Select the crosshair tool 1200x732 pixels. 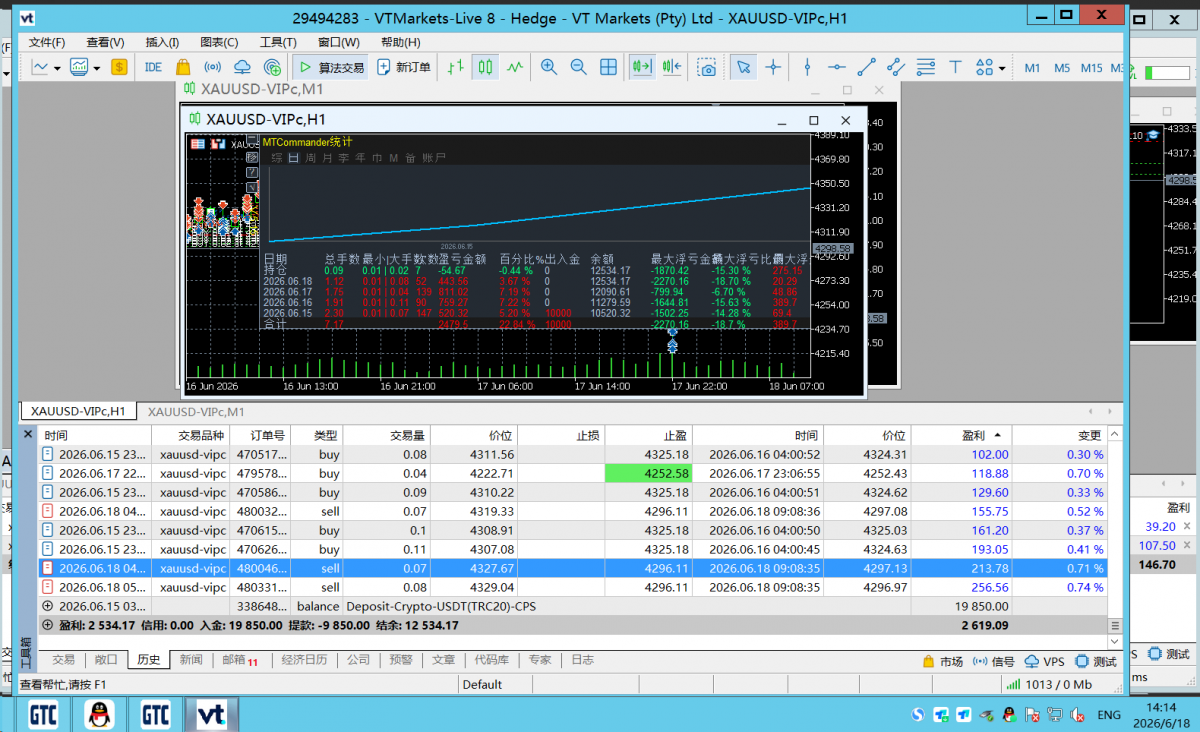(773, 67)
